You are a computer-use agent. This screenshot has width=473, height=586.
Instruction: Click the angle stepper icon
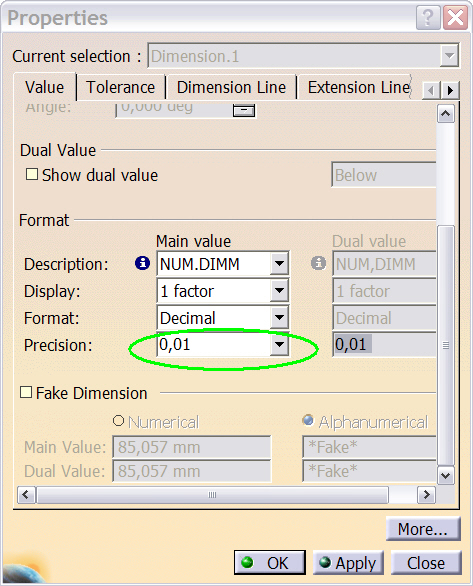(244, 110)
